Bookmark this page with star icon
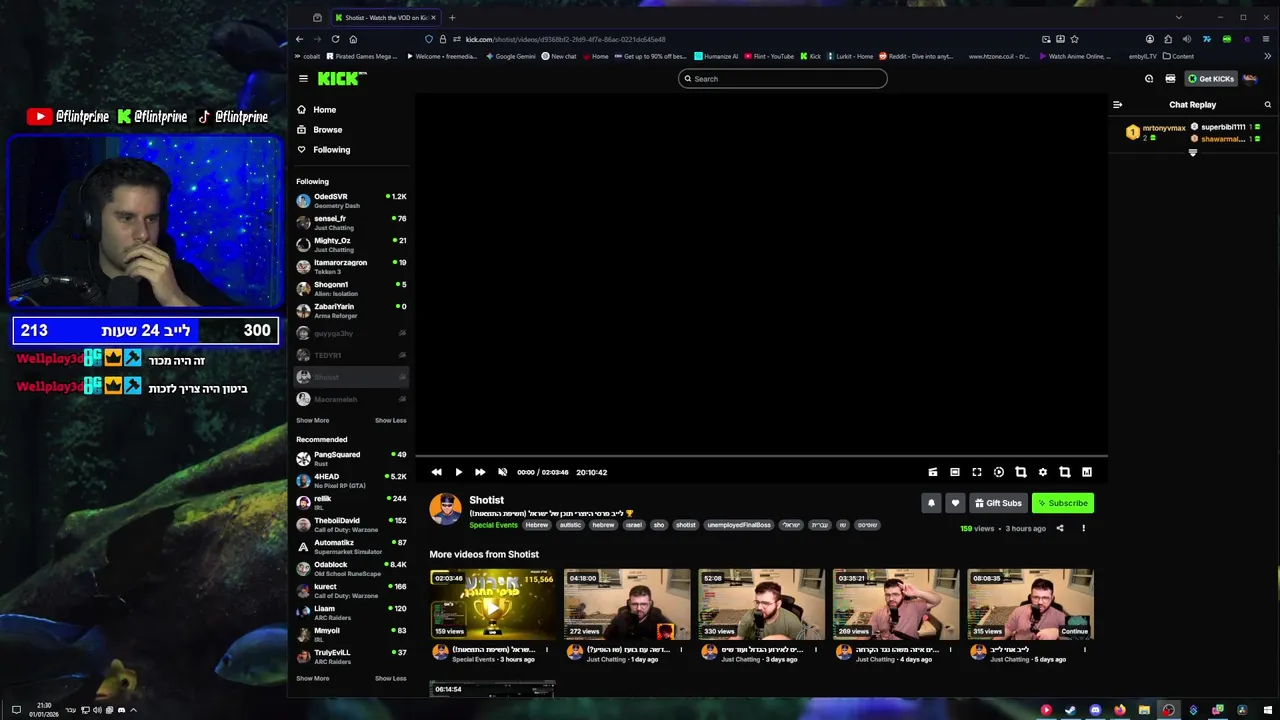The image size is (1280, 720). point(1074,39)
